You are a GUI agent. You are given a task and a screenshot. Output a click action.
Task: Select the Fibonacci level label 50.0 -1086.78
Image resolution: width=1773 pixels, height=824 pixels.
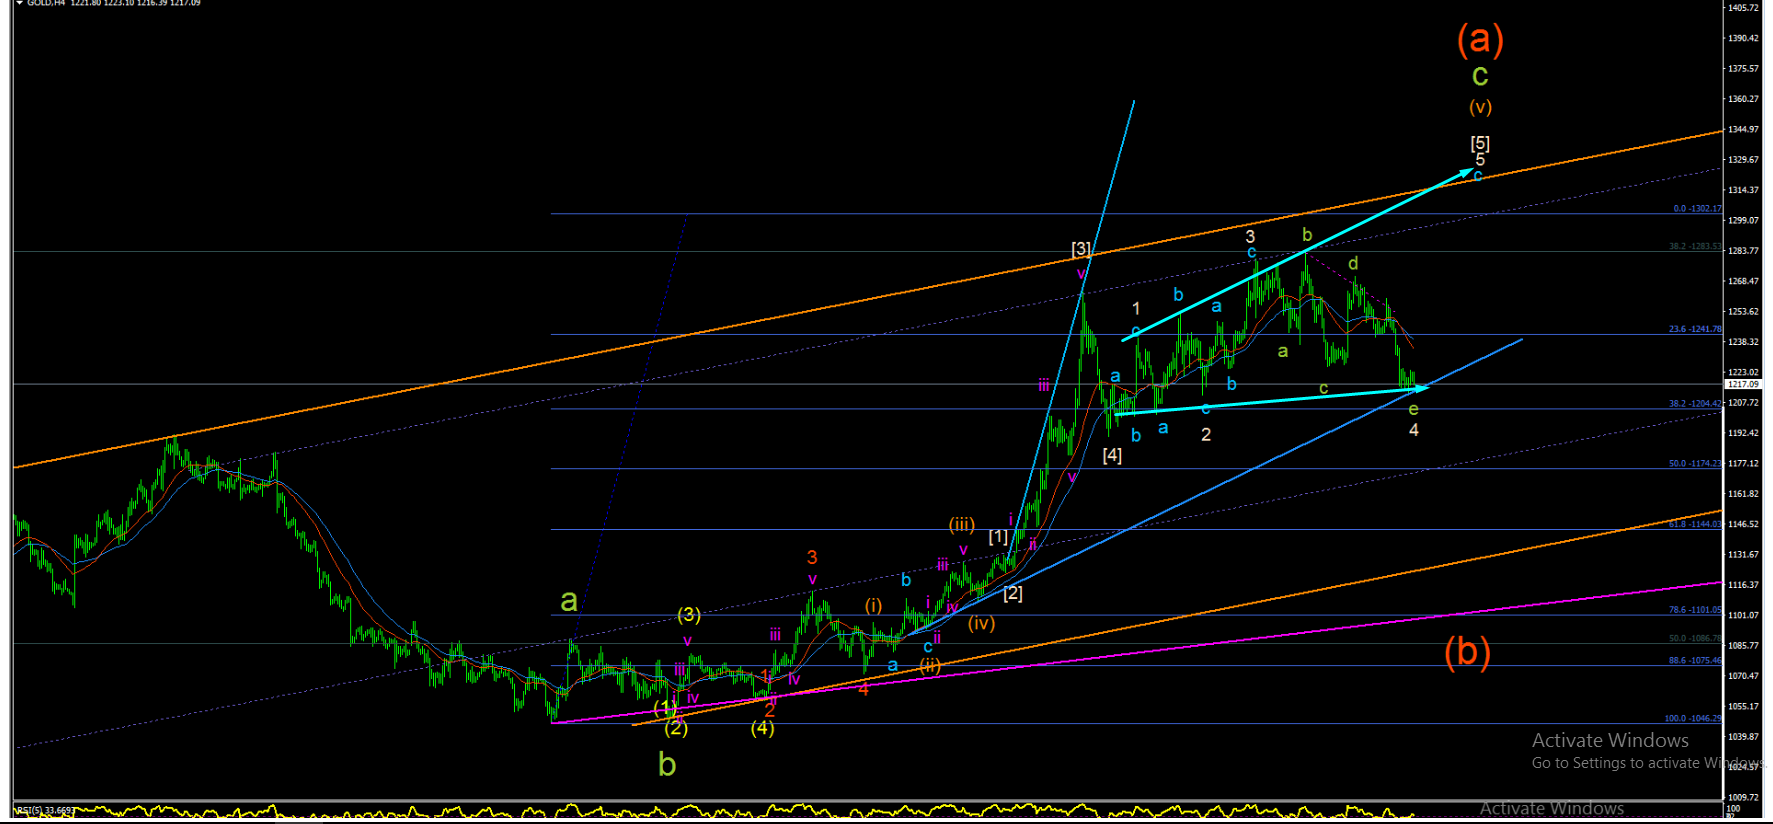click(x=1695, y=638)
